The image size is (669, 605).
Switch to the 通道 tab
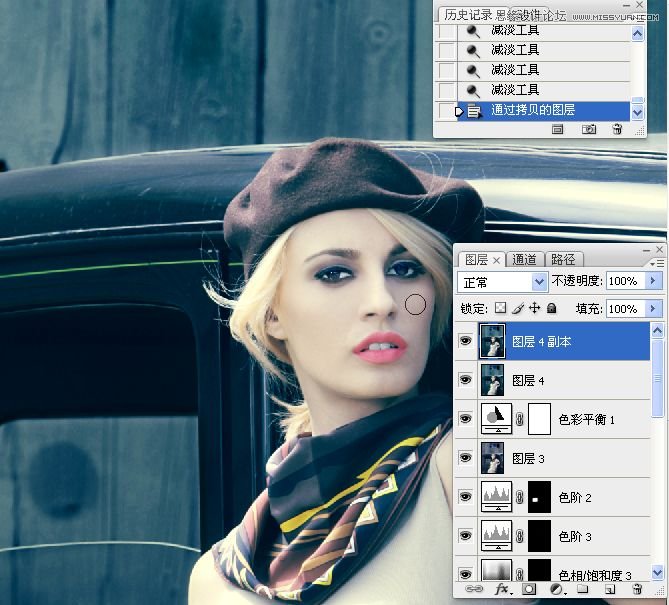525,259
